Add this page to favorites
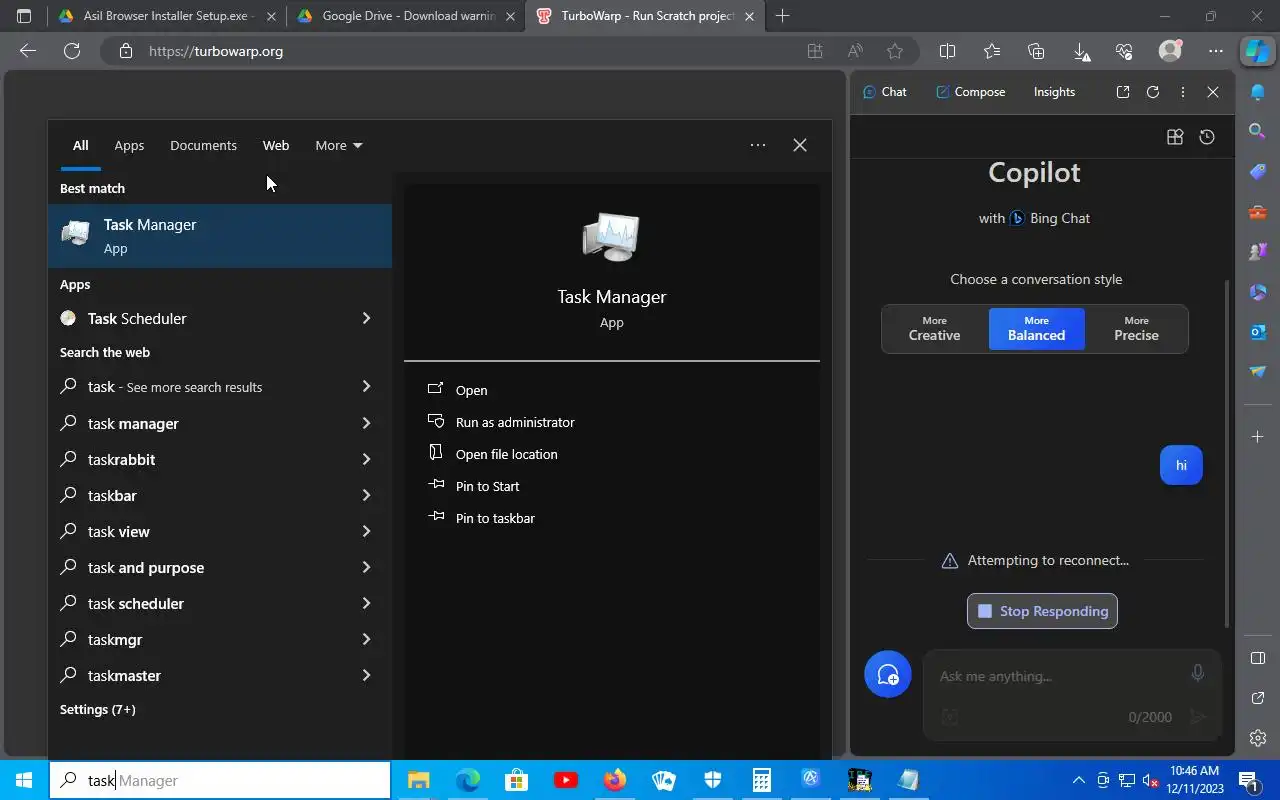The width and height of the screenshot is (1280, 800). click(895, 51)
